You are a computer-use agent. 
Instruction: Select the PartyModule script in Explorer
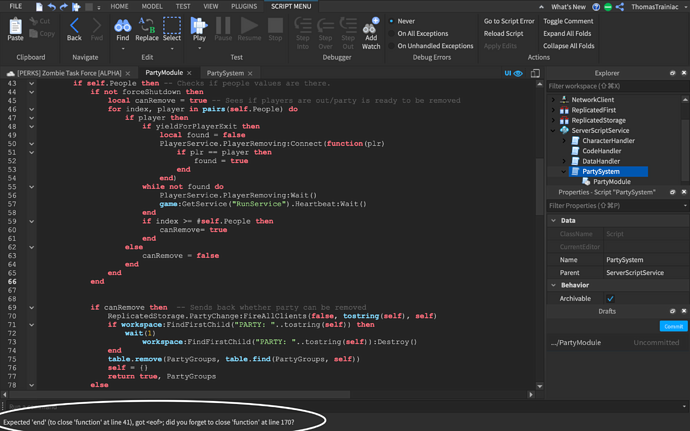click(x=611, y=182)
